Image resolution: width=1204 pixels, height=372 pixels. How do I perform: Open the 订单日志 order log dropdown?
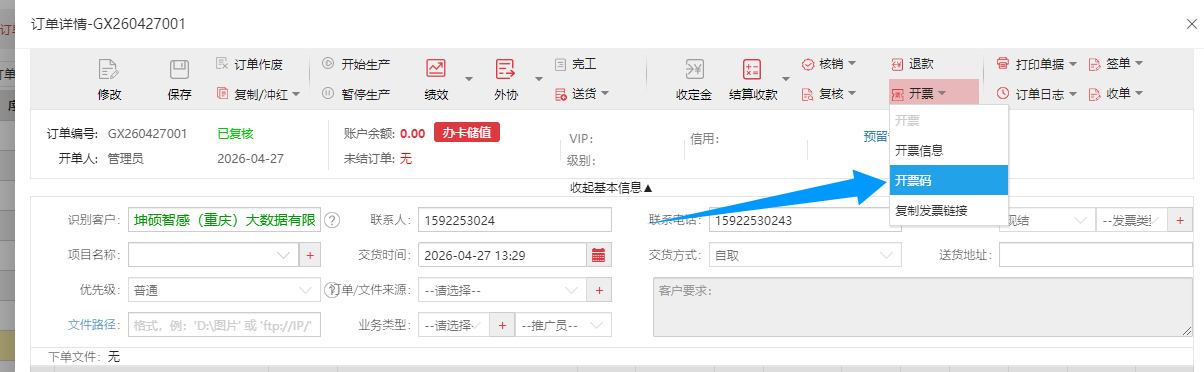point(1036,94)
